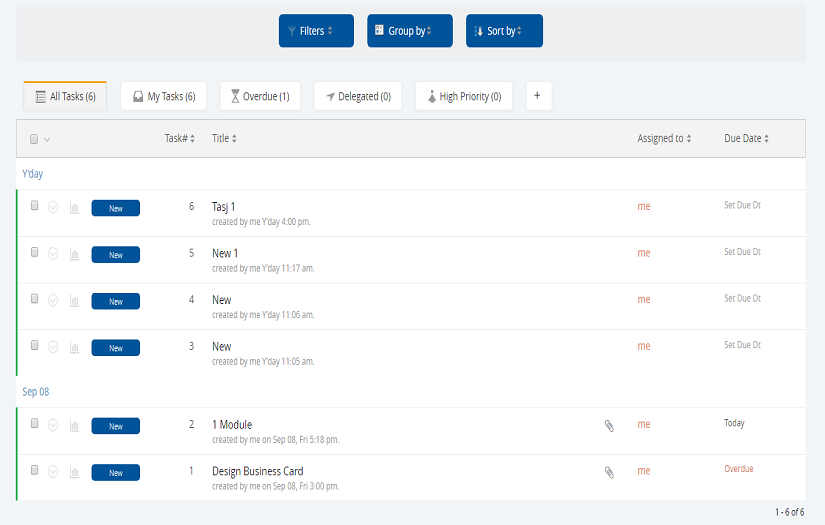Switch to the Overdue tab
Image resolution: width=825 pixels, height=525 pixels.
260,96
